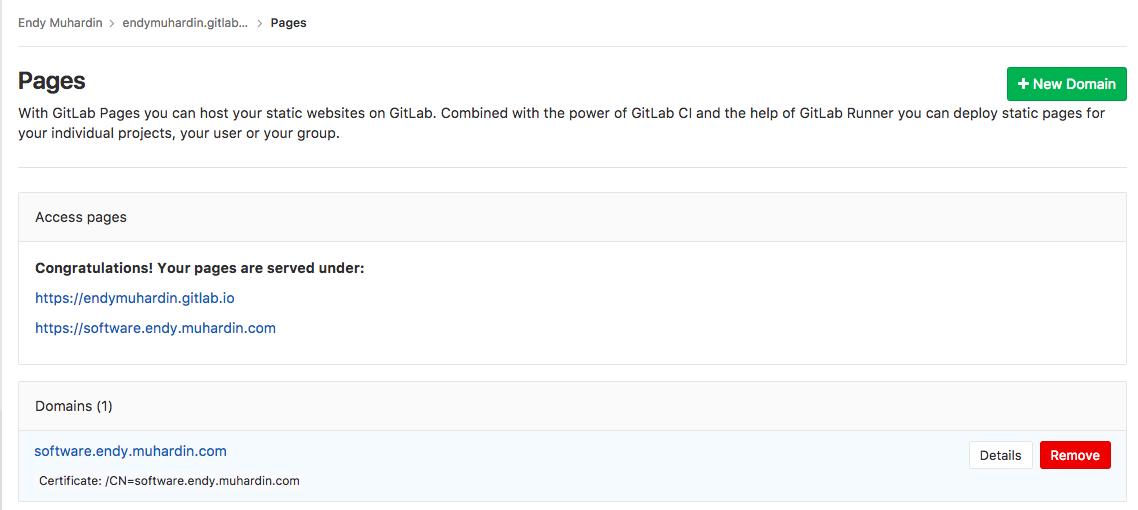Click the Congratulations served-under message

[x=200, y=268]
